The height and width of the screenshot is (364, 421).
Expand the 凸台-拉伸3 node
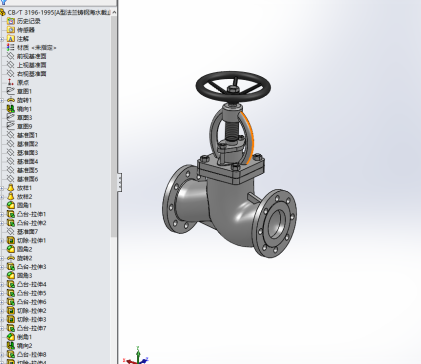(2, 267)
